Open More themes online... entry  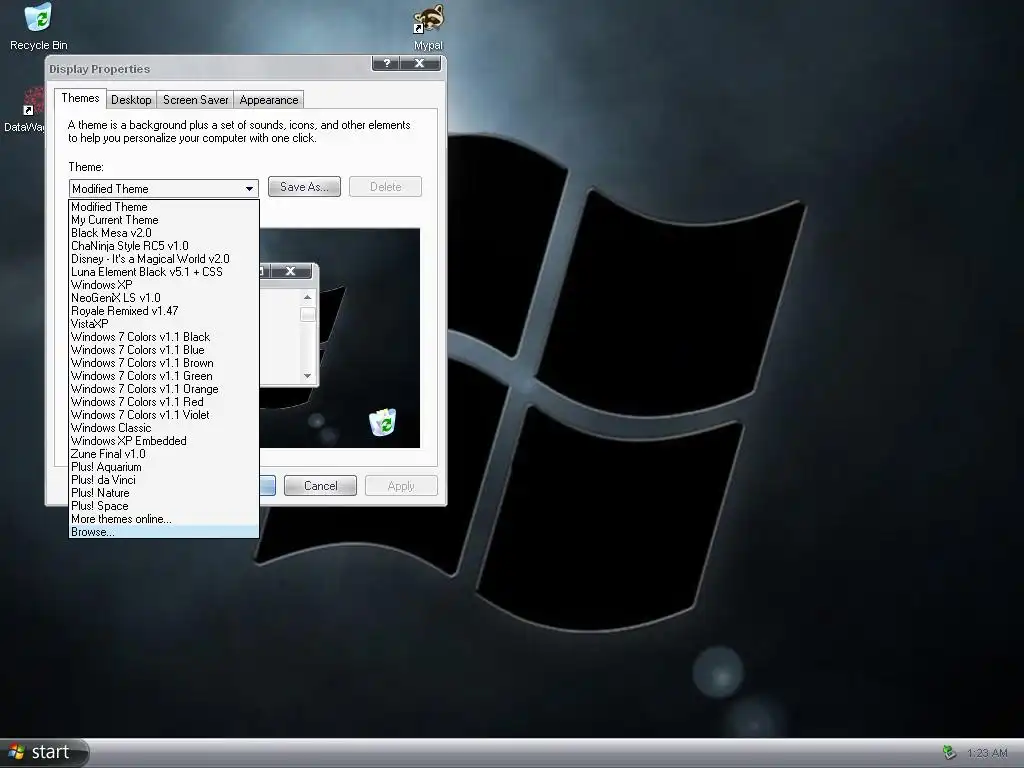[x=164, y=519]
